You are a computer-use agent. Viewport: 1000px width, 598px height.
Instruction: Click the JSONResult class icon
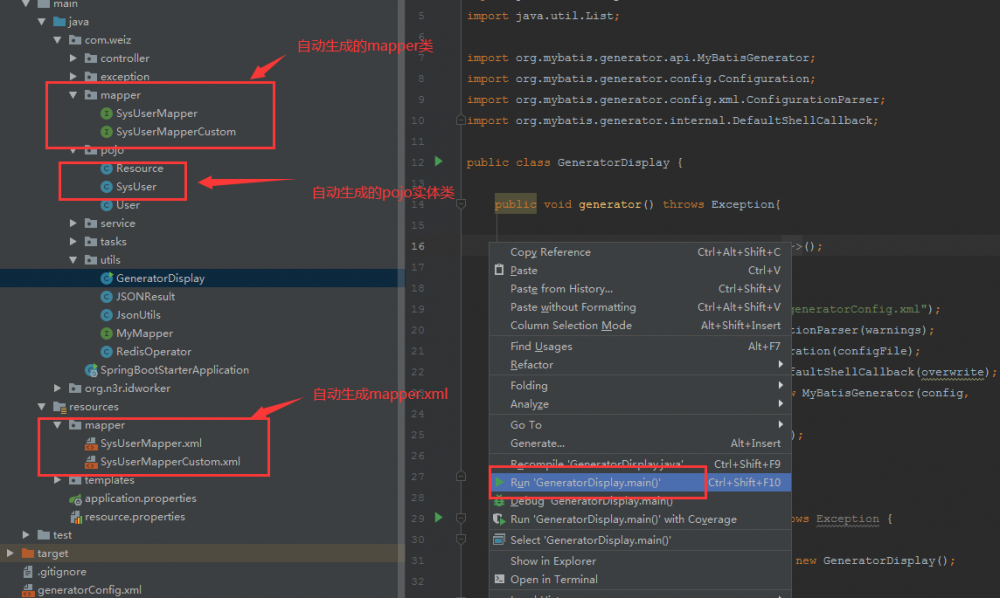click(107, 296)
